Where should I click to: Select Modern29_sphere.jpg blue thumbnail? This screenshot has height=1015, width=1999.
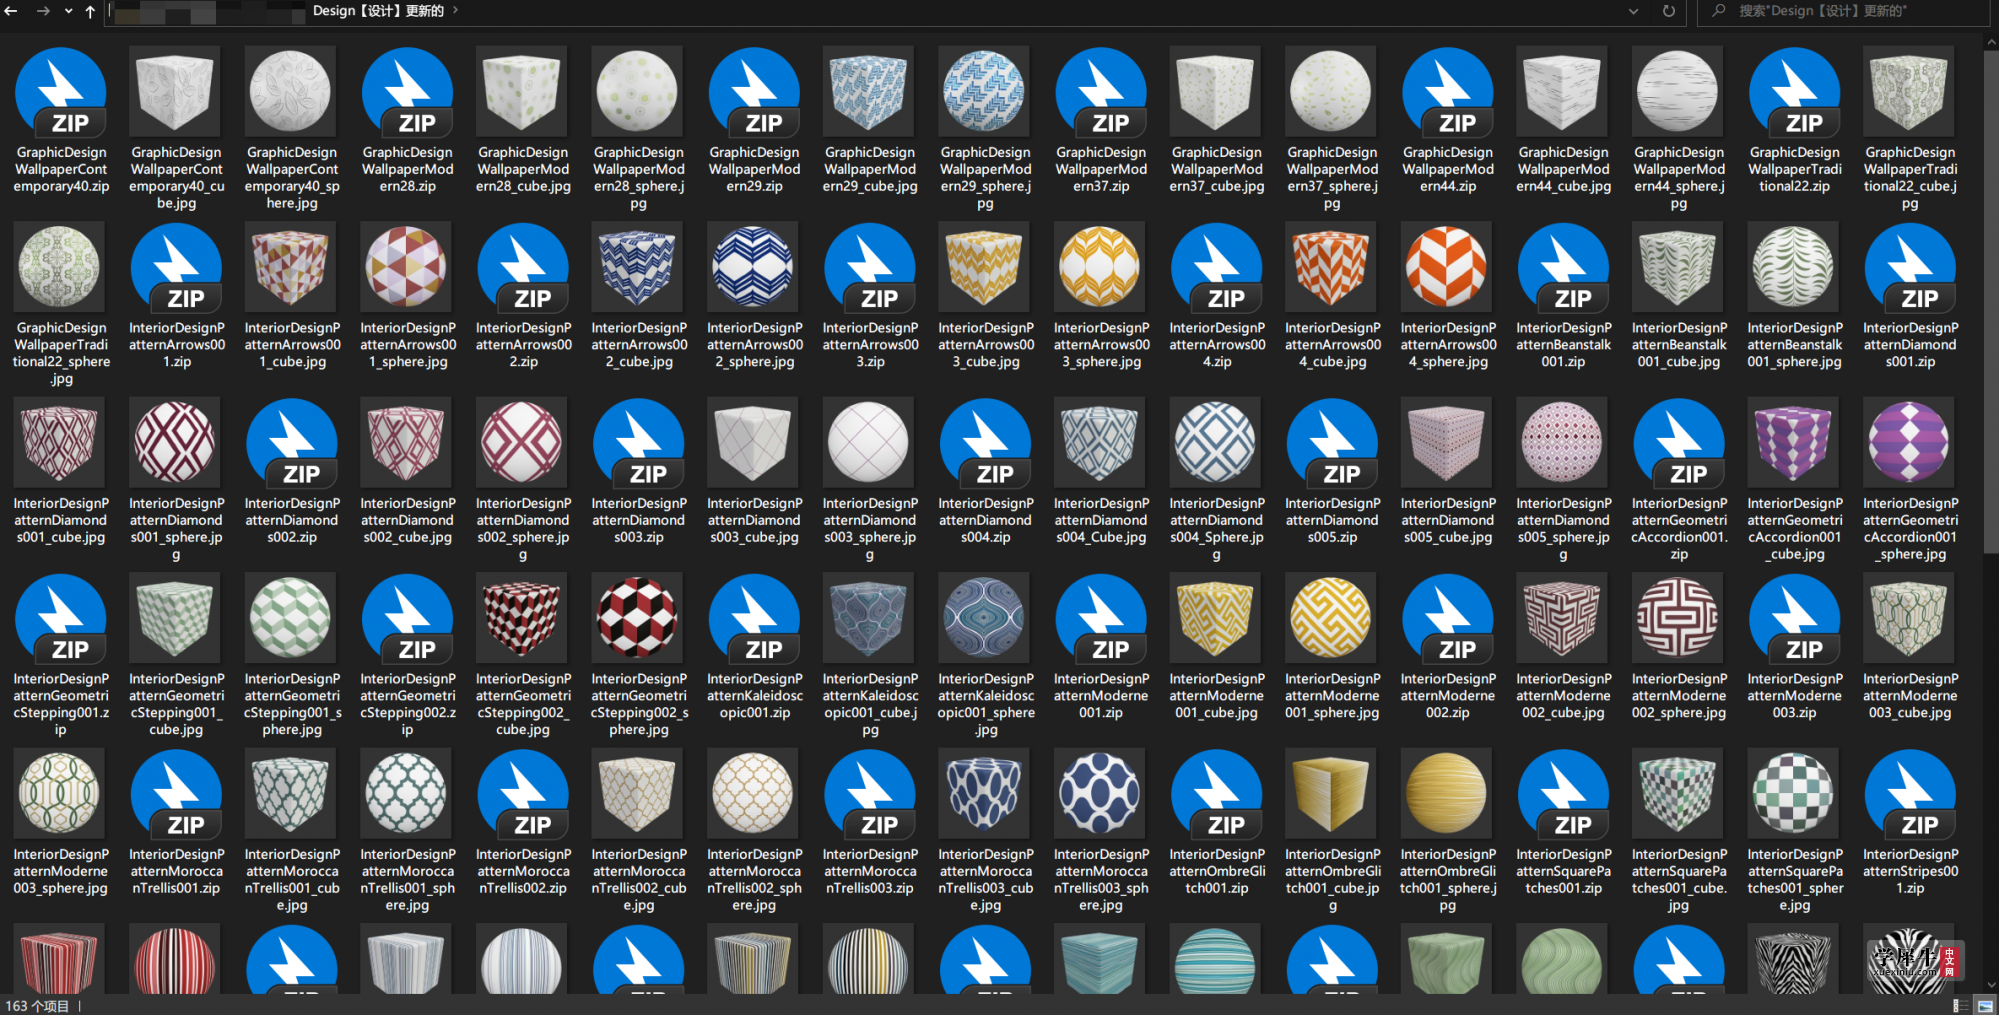tap(985, 91)
